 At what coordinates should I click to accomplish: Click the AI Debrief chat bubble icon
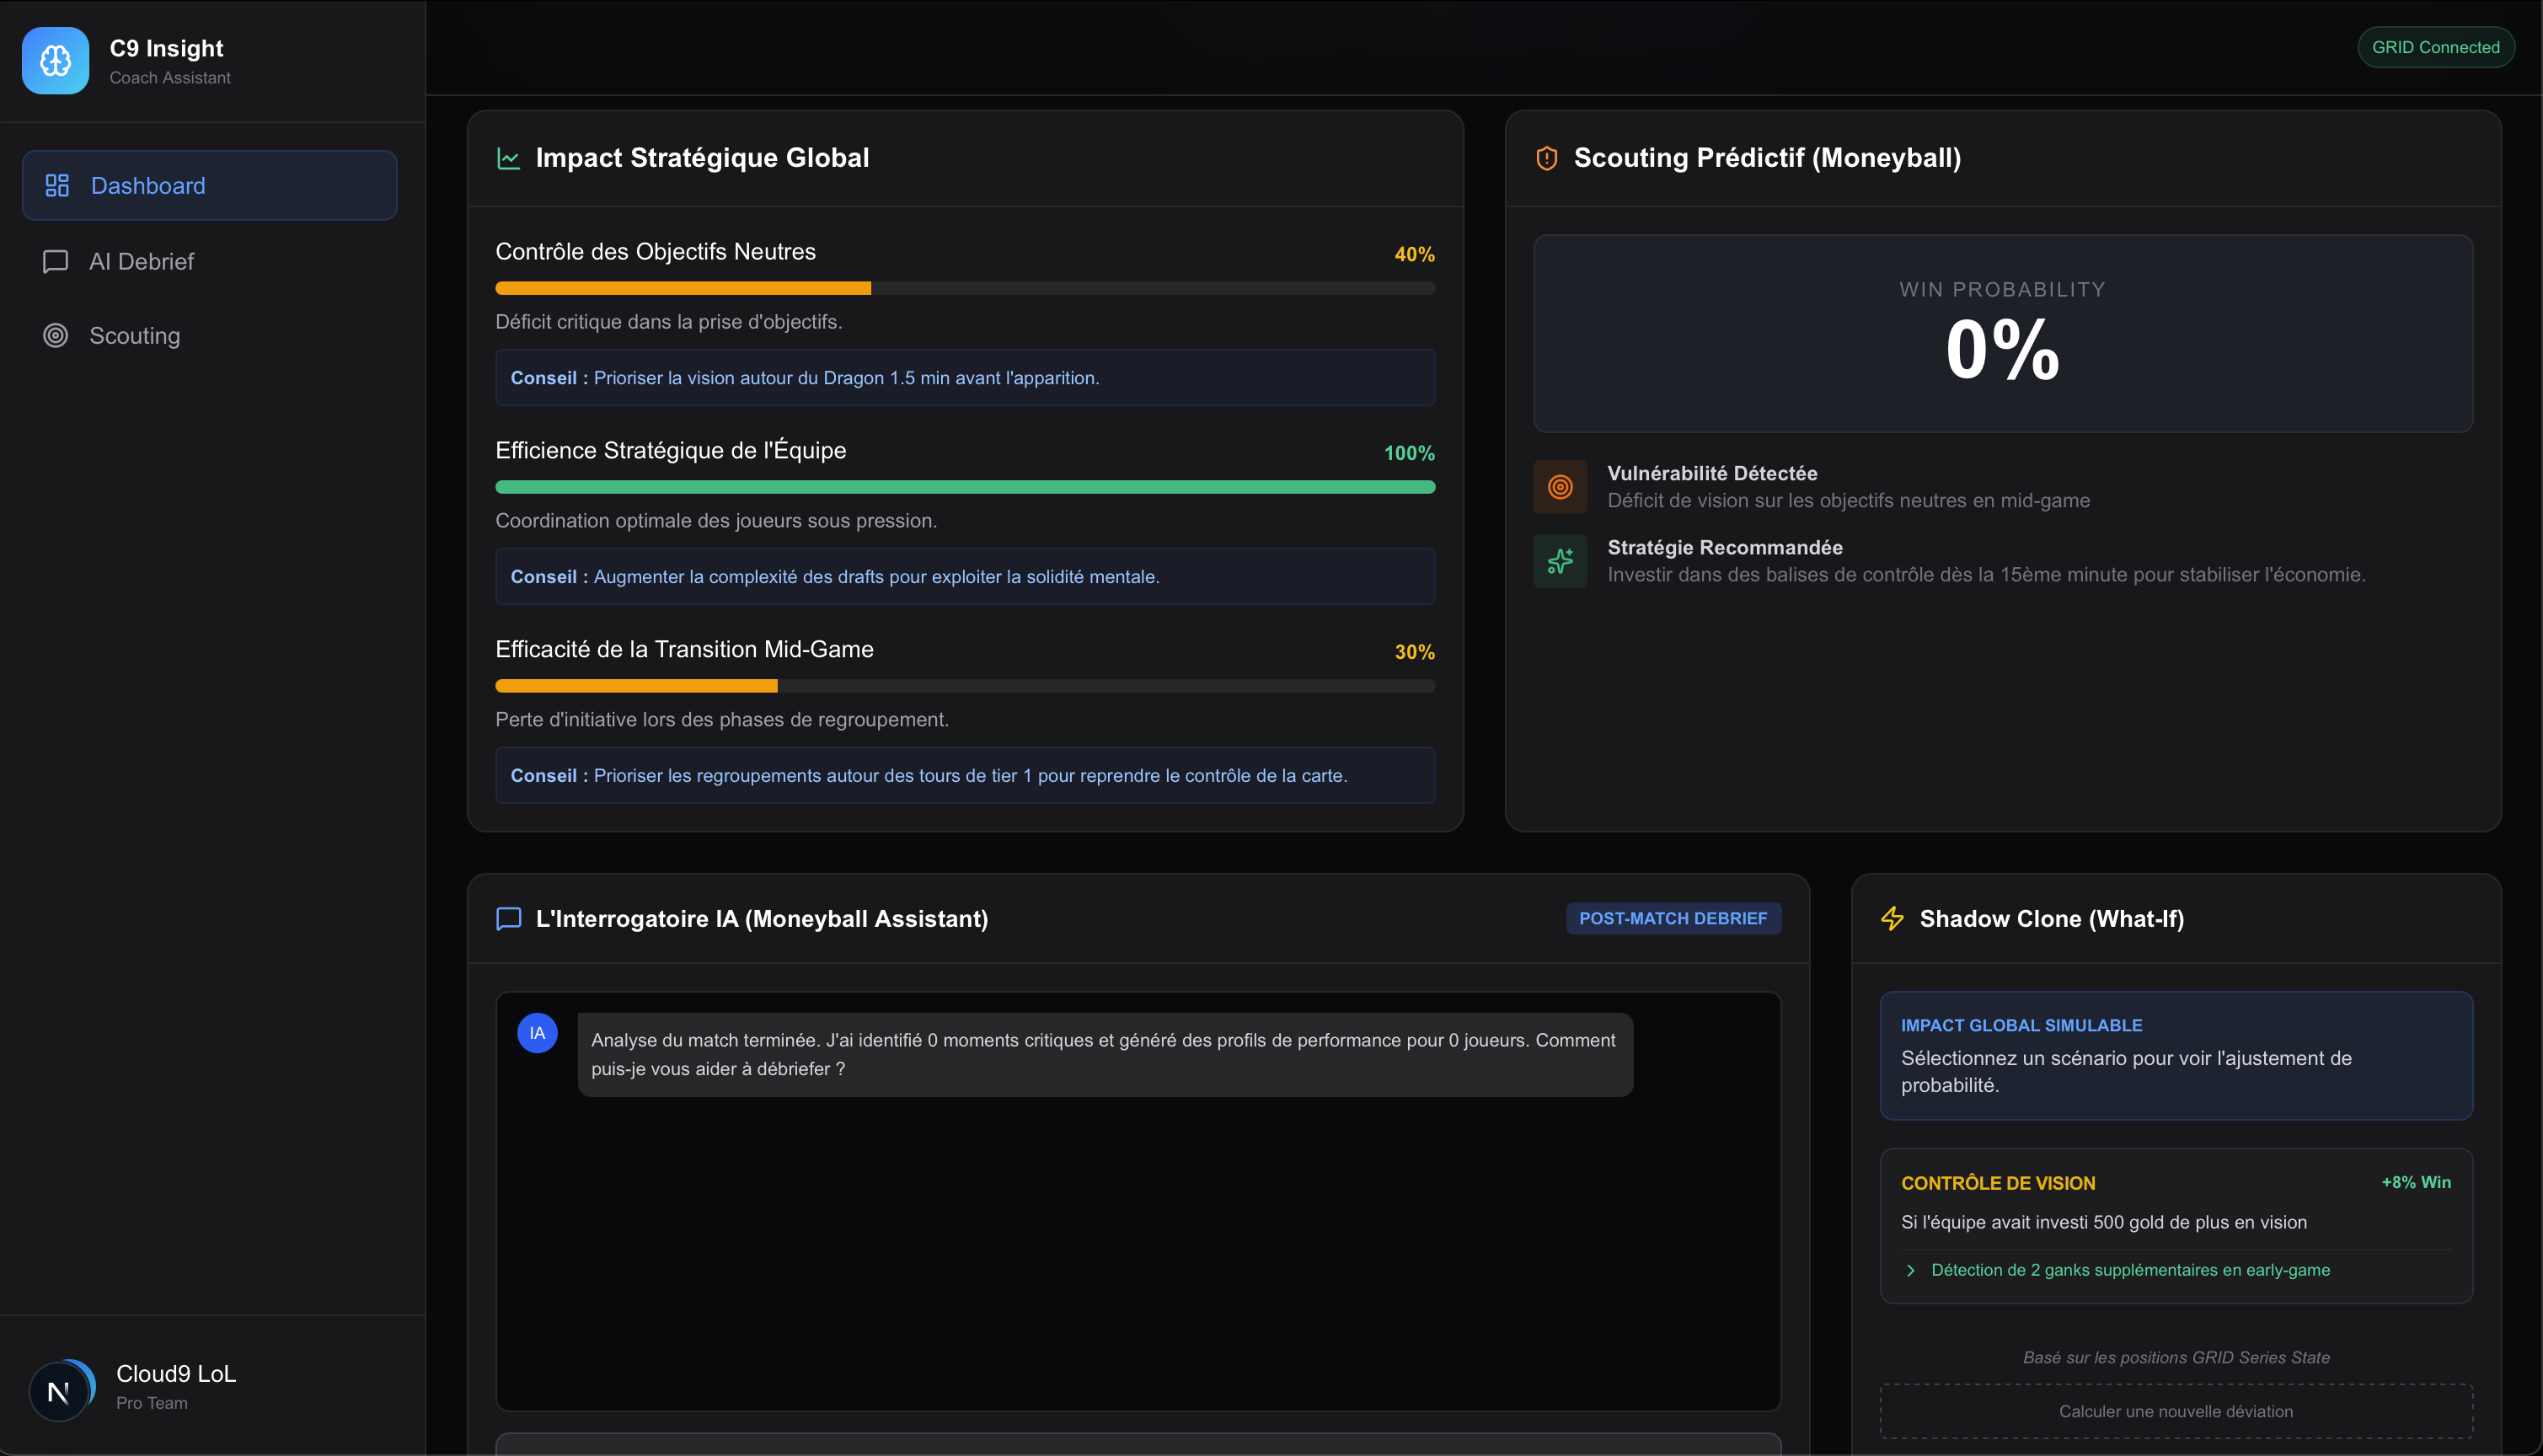pyautogui.click(x=55, y=261)
